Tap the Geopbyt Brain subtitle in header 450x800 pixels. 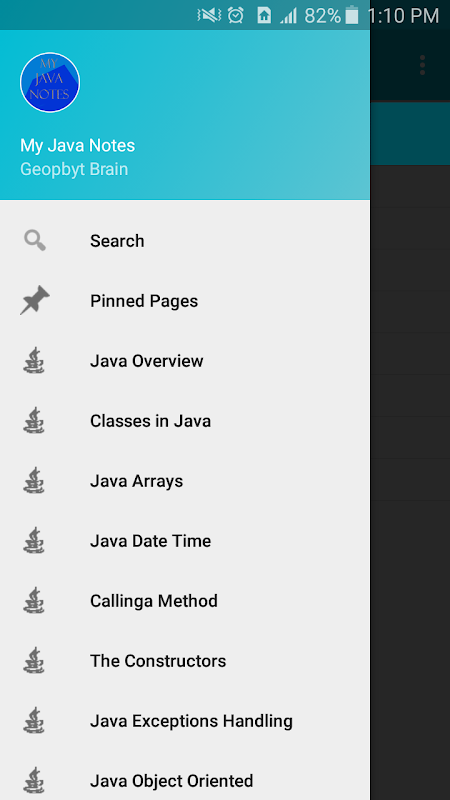point(74,169)
